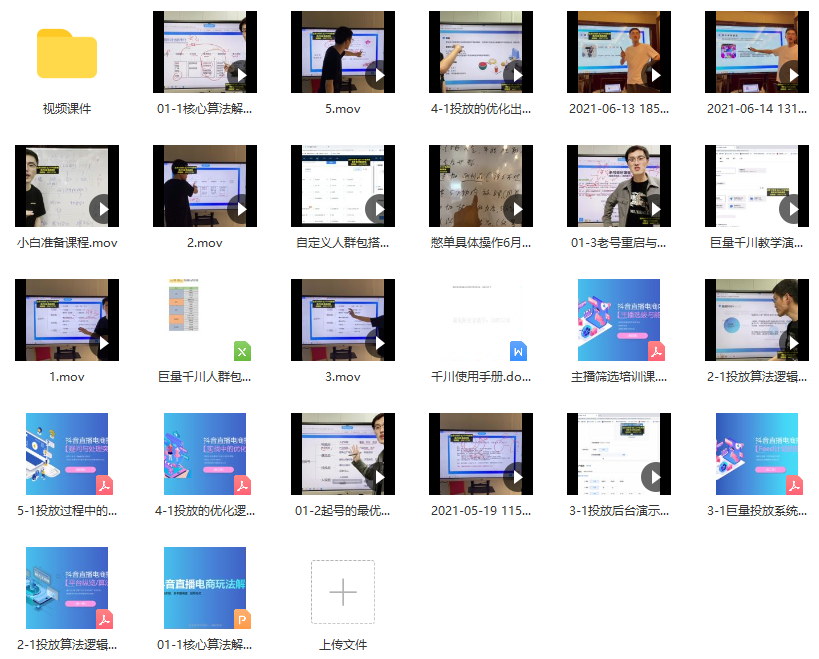Play the 3.mov video thumbnail
The width and height of the screenshot is (819, 659).
click(343, 319)
